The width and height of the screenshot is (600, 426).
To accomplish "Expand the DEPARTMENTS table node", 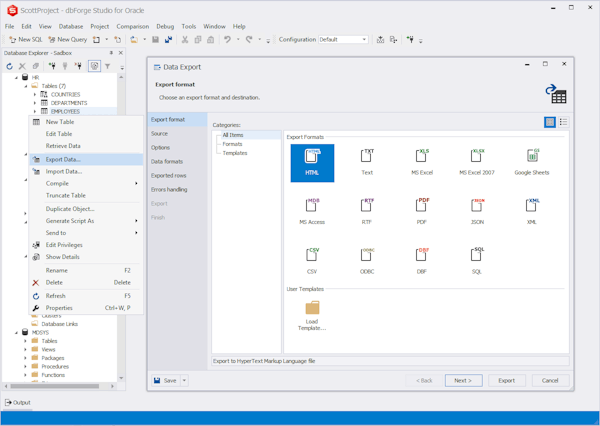I will tap(35, 103).
